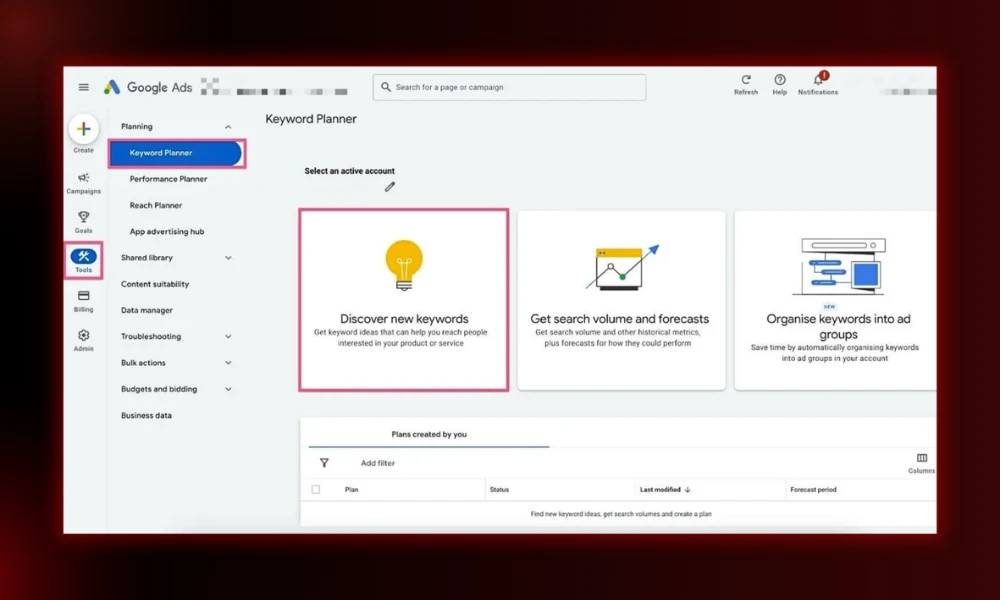This screenshot has height=600, width=1000.
Task: Switch to Plans created by you tab
Action: click(429, 434)
